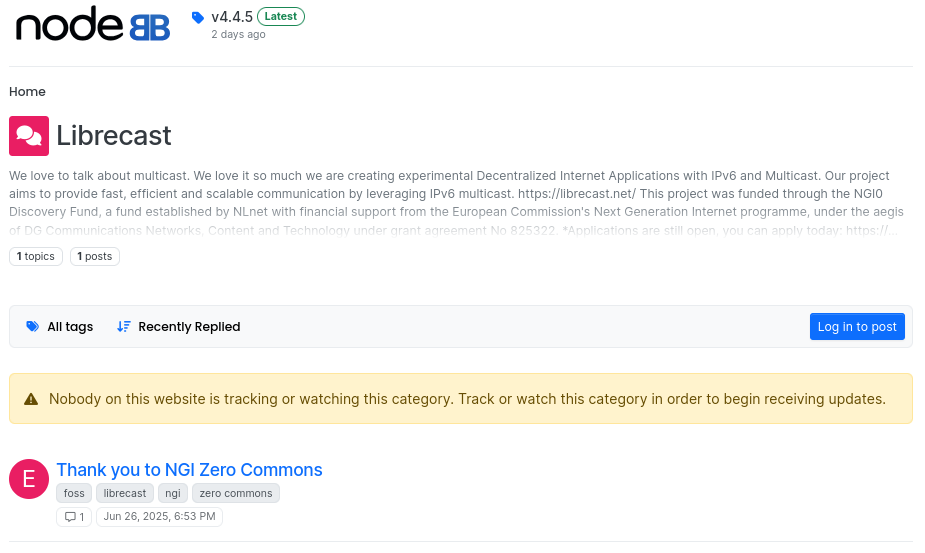Click the warning triangle icon in alert
The height and width of the screenshot is (553, 925).
coord(31,400)
